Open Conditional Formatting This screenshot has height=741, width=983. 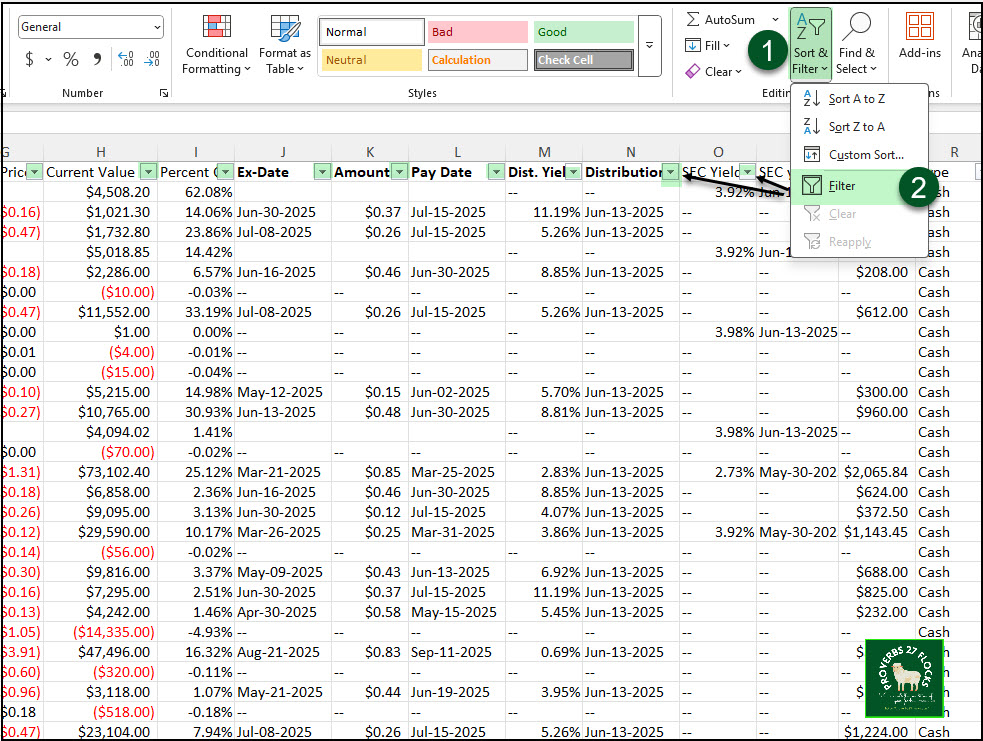point(216,45)
